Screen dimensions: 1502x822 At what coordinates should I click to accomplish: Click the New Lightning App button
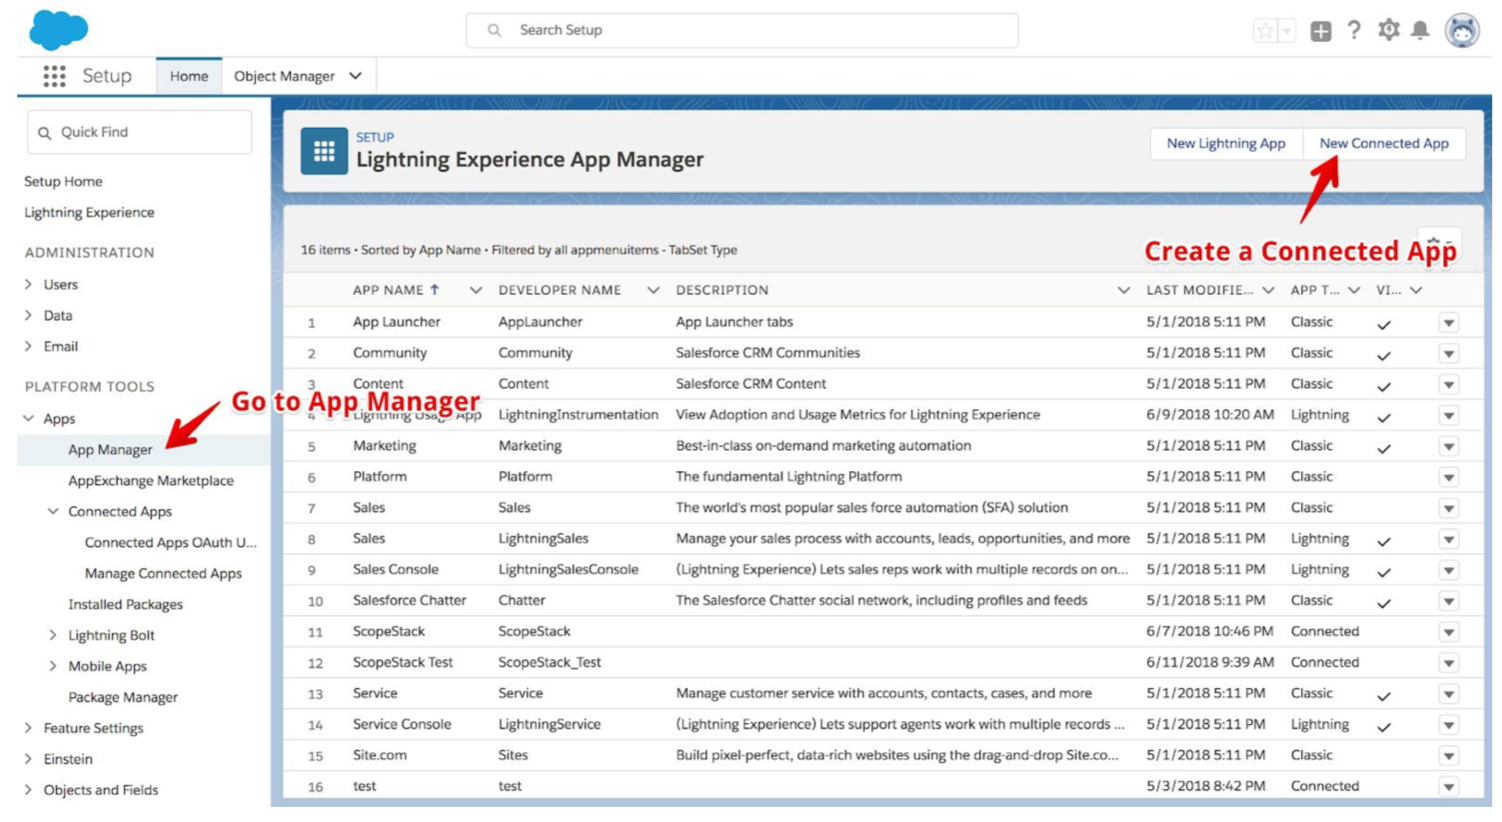(x=1226, y=143)
